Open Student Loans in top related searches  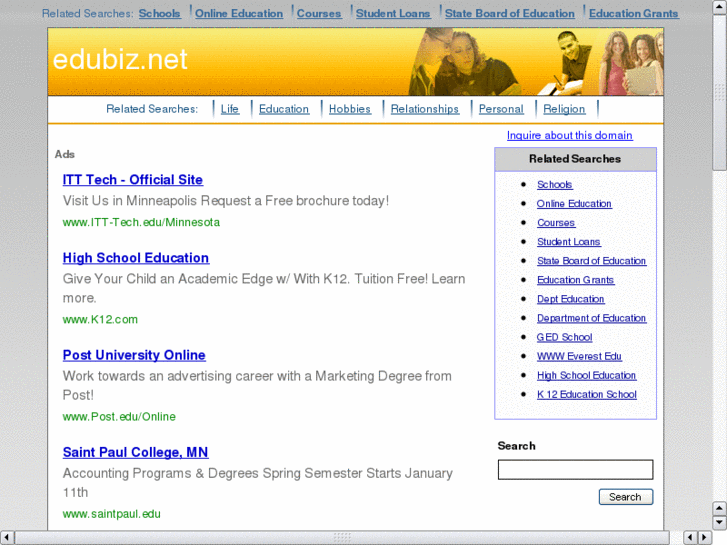click(x=393, y=13)
